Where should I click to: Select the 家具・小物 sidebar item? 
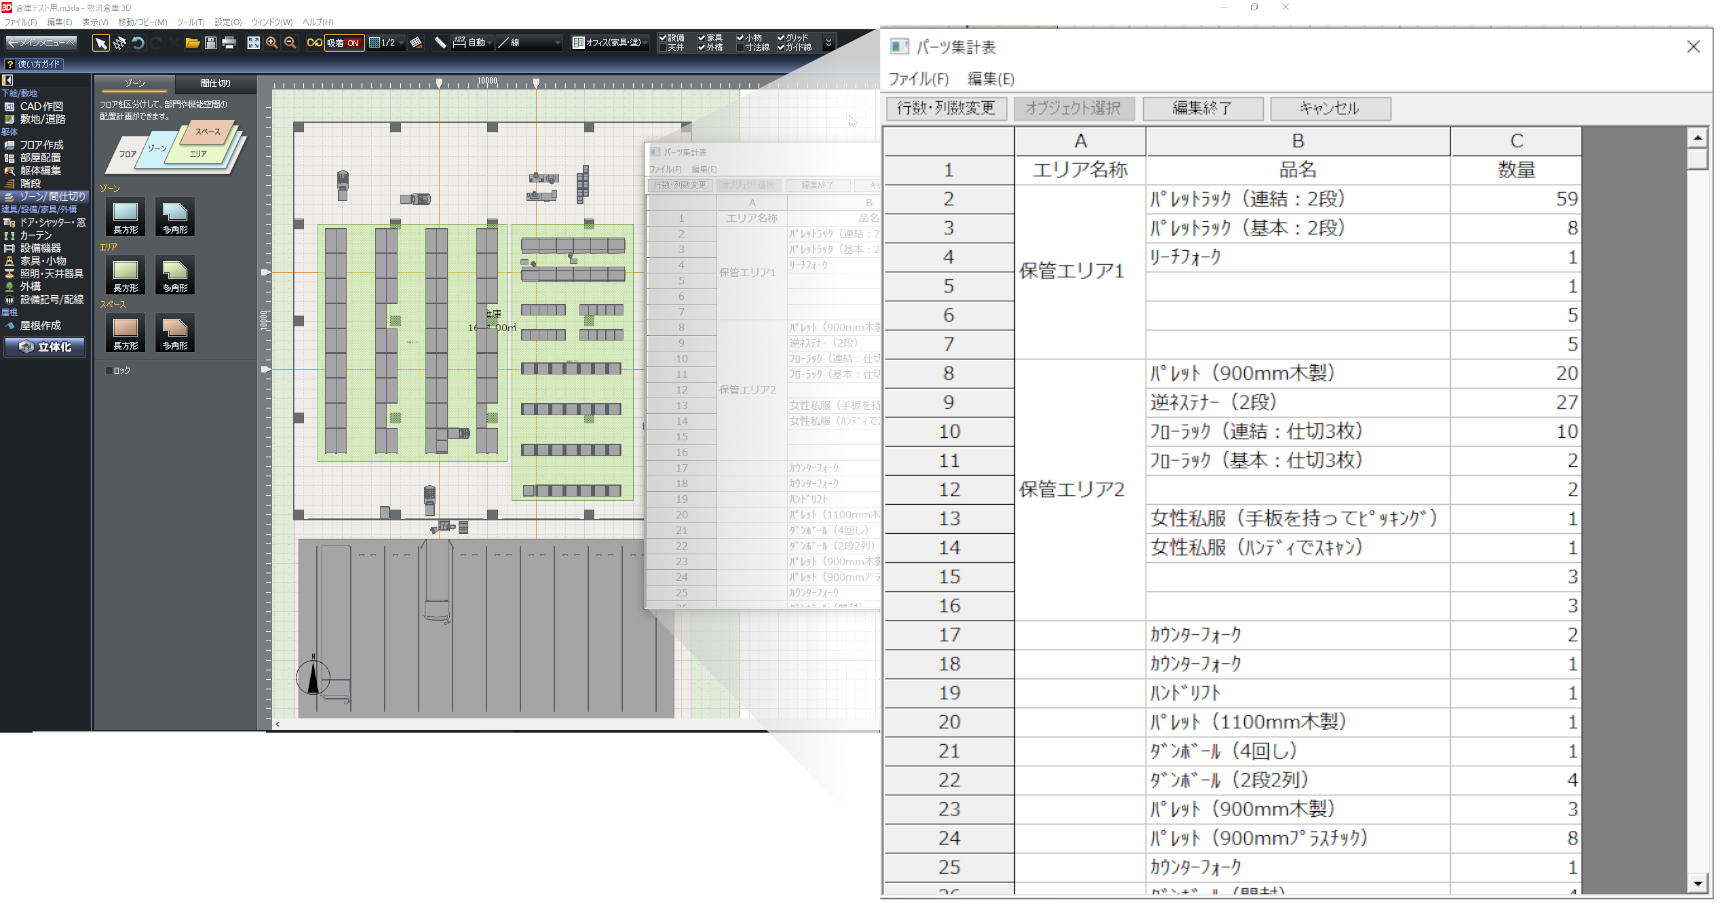(43, 261)
